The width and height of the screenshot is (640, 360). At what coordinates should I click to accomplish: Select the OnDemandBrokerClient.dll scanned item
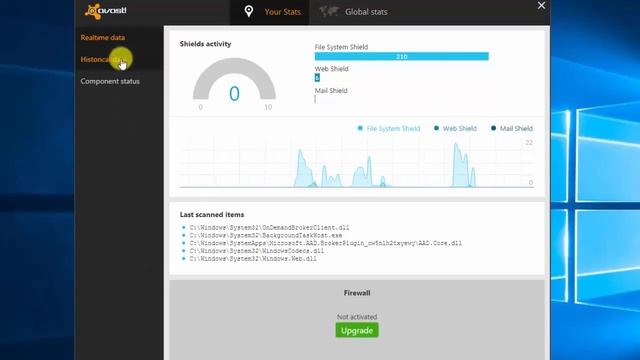tap(269, 227)
